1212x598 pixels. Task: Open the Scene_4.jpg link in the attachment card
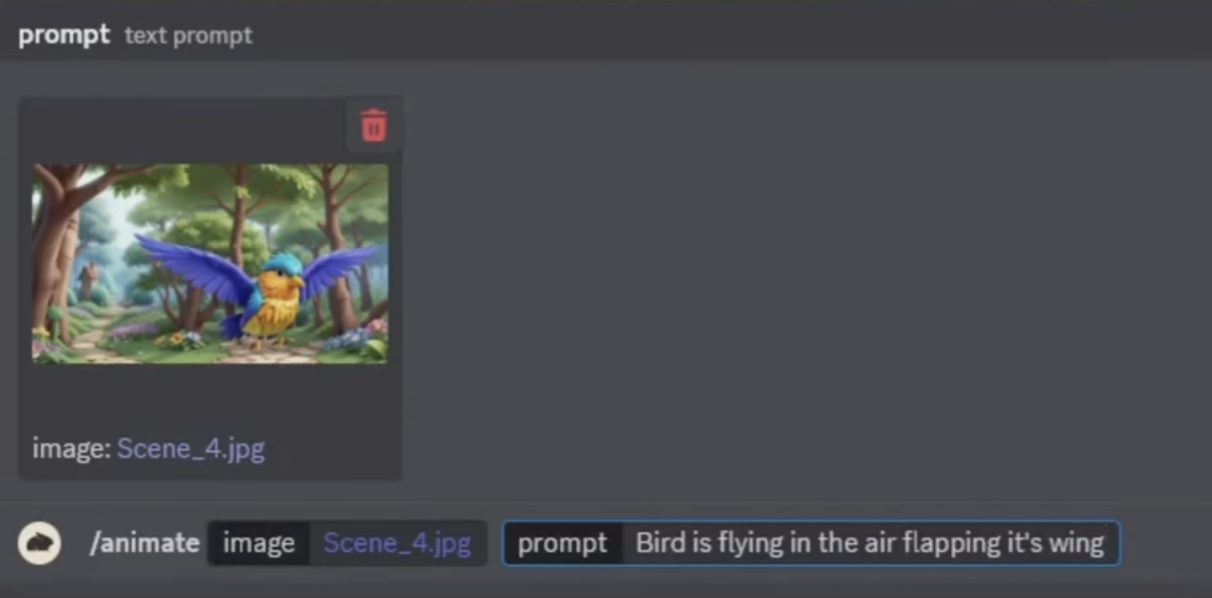click(191, 448)
